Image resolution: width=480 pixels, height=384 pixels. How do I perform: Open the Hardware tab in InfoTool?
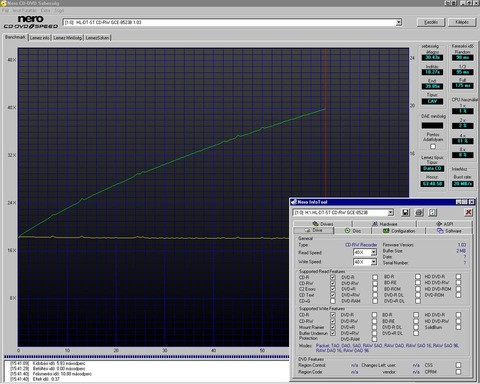point(384,224)
